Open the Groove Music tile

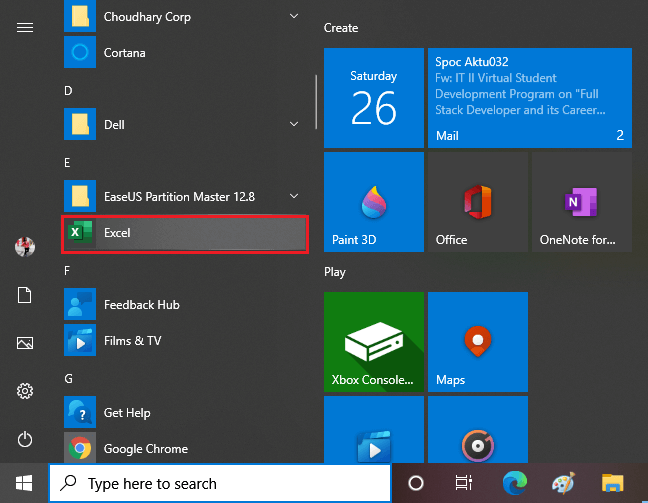coord(478,429)
